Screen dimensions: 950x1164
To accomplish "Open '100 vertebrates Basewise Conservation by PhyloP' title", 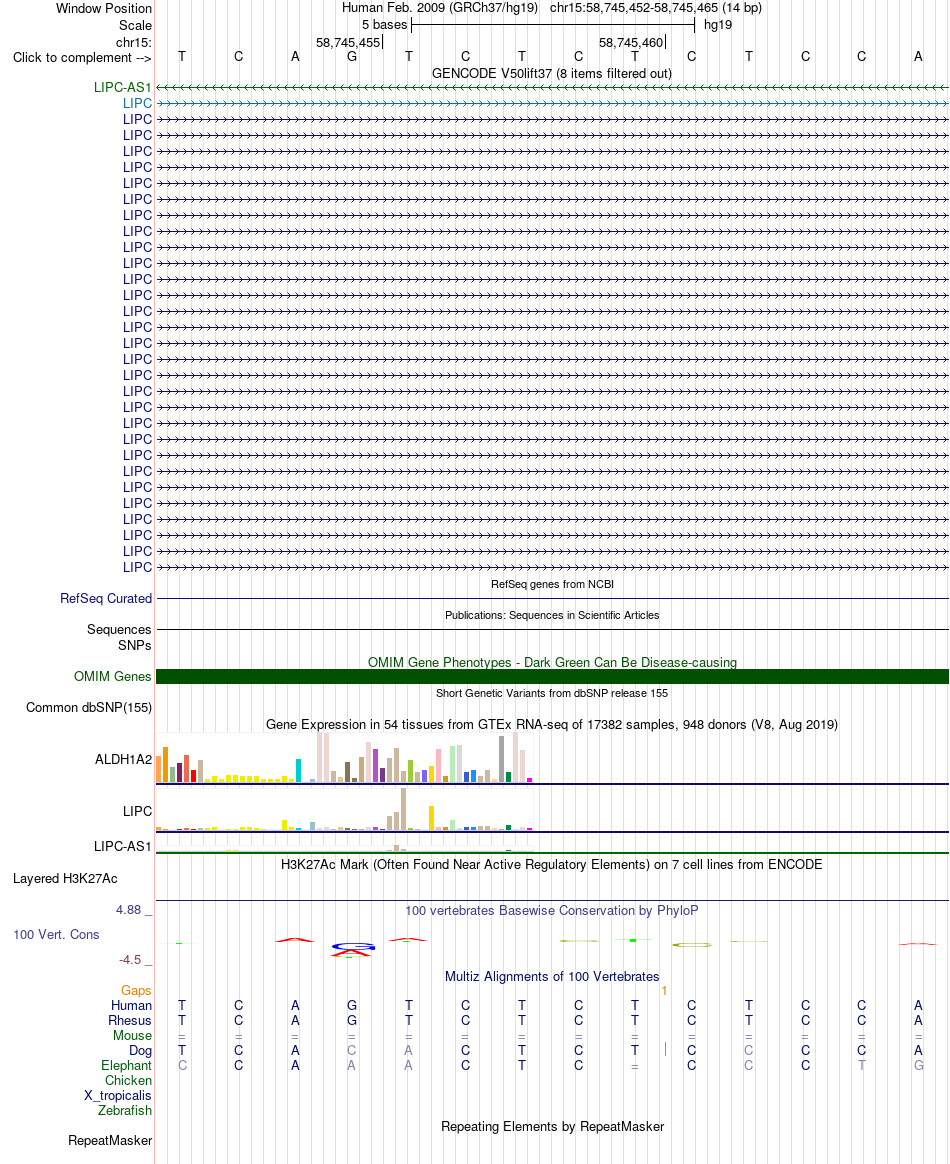I will (x=551, y=911).
